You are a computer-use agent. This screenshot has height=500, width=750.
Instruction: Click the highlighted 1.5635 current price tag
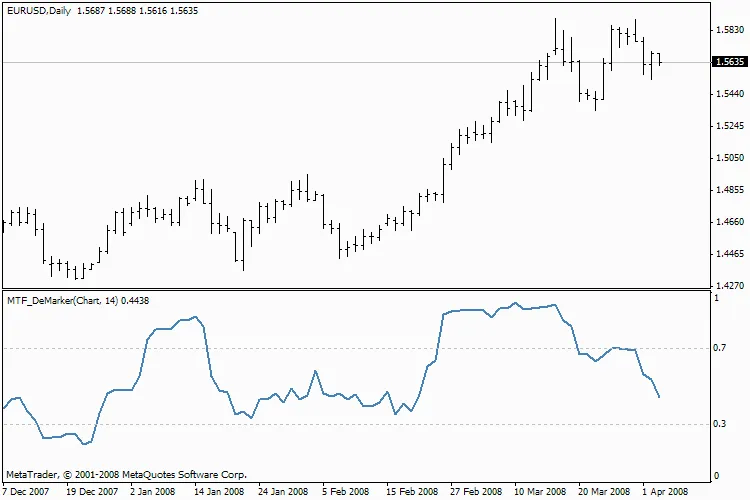click(727, 62)
